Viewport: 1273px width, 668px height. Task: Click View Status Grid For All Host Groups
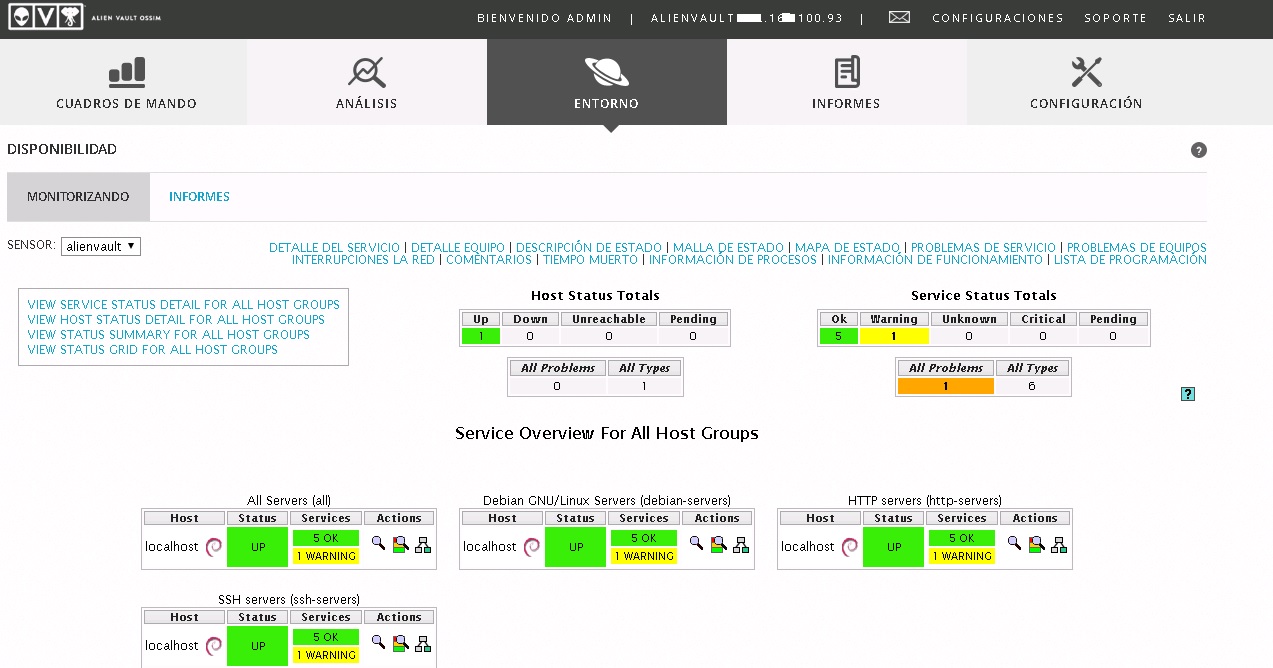(x=152, y=350)
